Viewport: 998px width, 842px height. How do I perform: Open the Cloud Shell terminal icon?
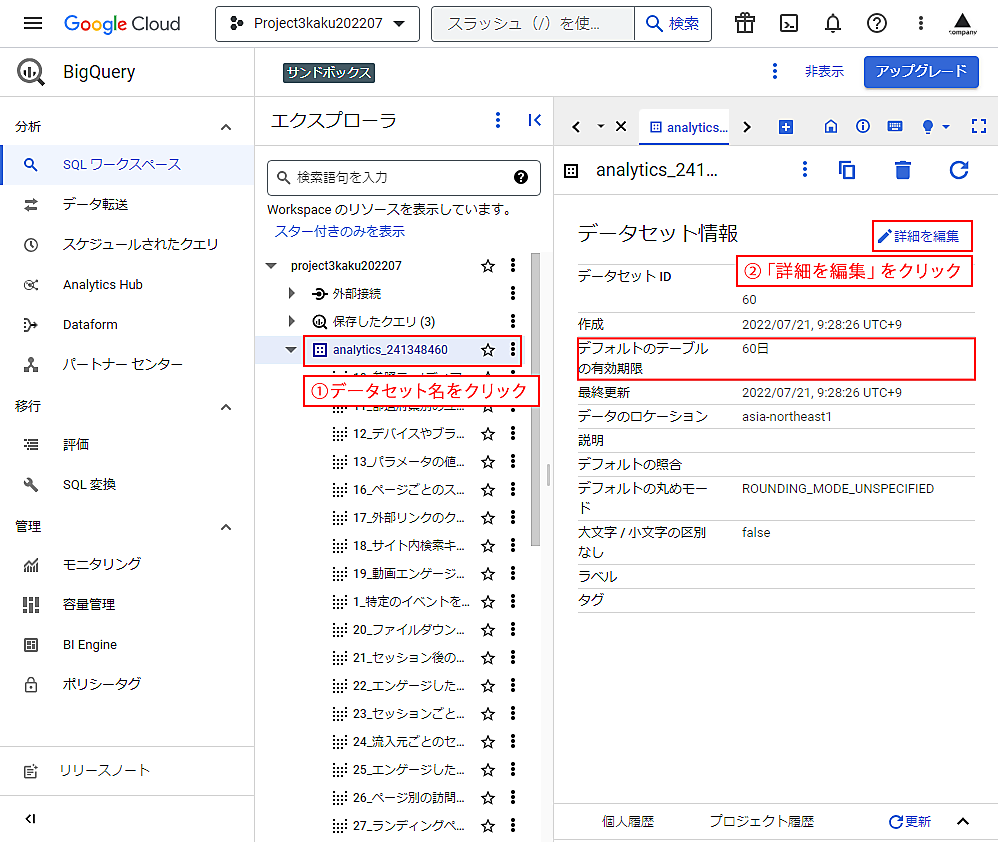point(789,24)
